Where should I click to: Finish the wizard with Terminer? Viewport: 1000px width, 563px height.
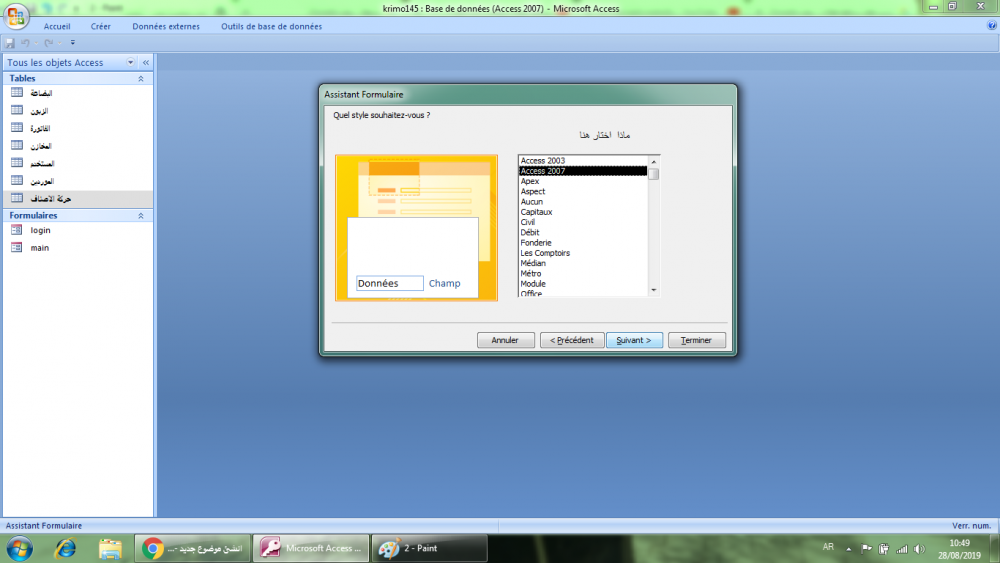(696, 340)
